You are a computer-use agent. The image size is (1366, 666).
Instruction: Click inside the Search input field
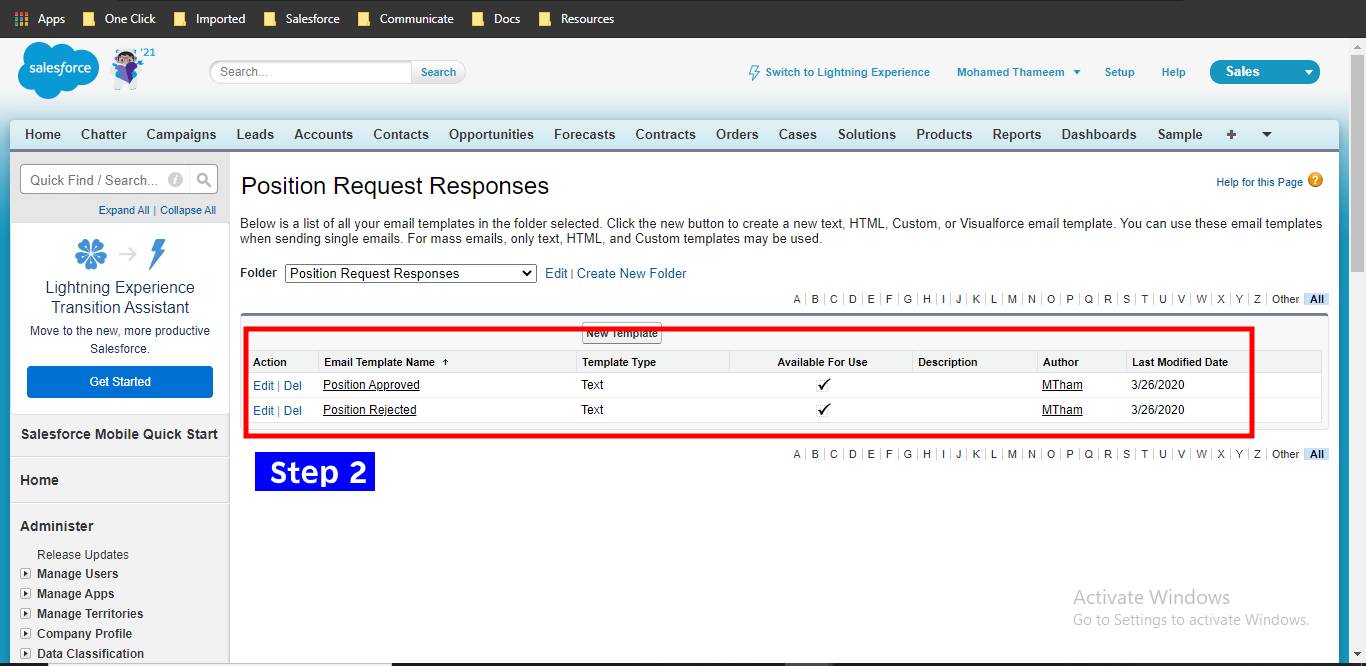(310, 71)
